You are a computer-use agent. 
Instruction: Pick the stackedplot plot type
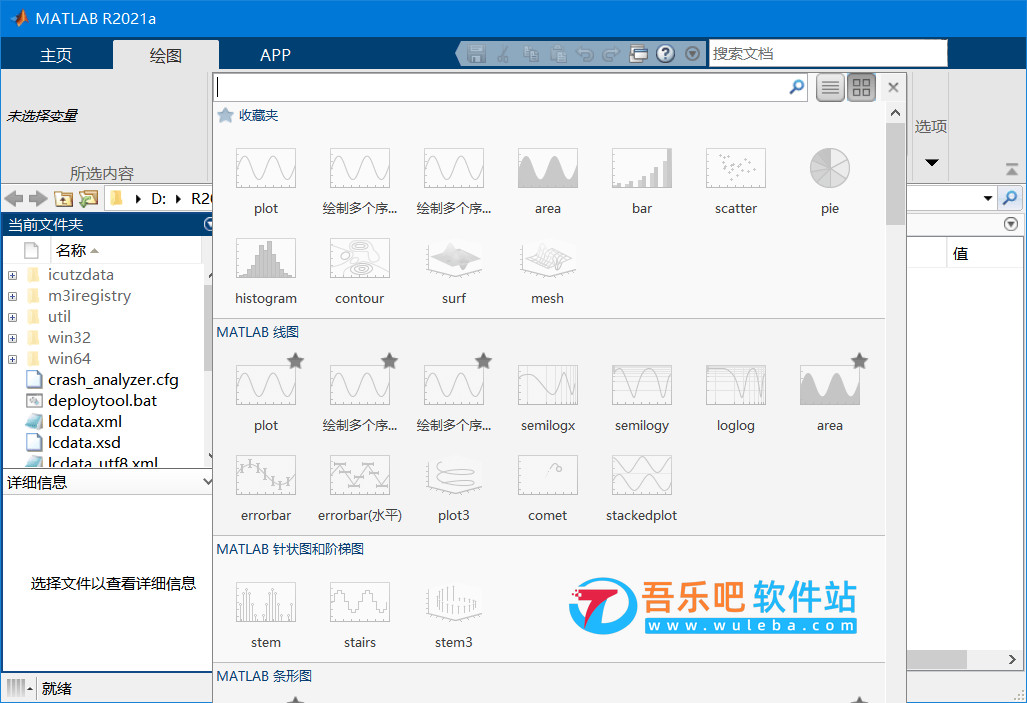[641, 487]
